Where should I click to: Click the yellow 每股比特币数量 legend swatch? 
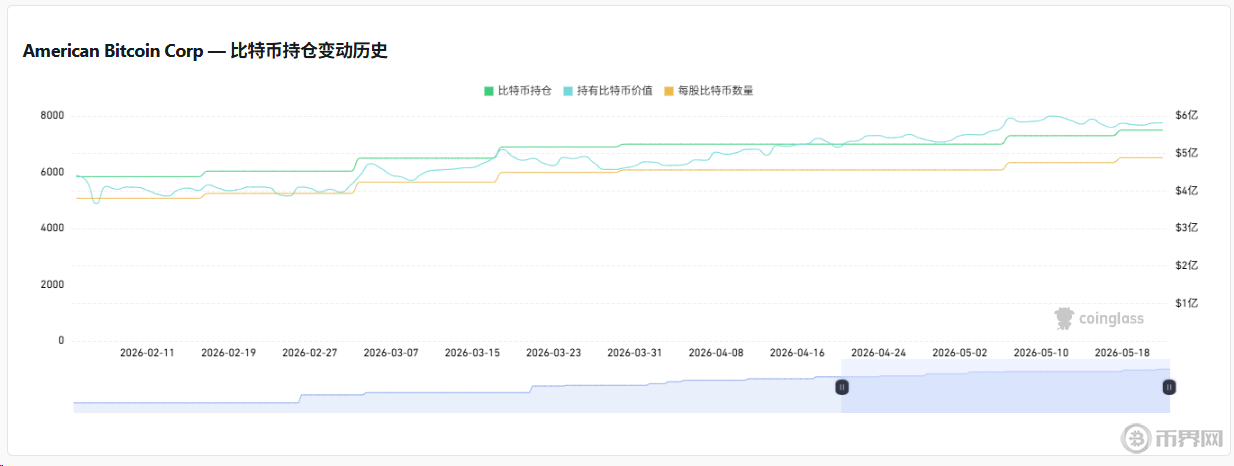tap(669, 91)
